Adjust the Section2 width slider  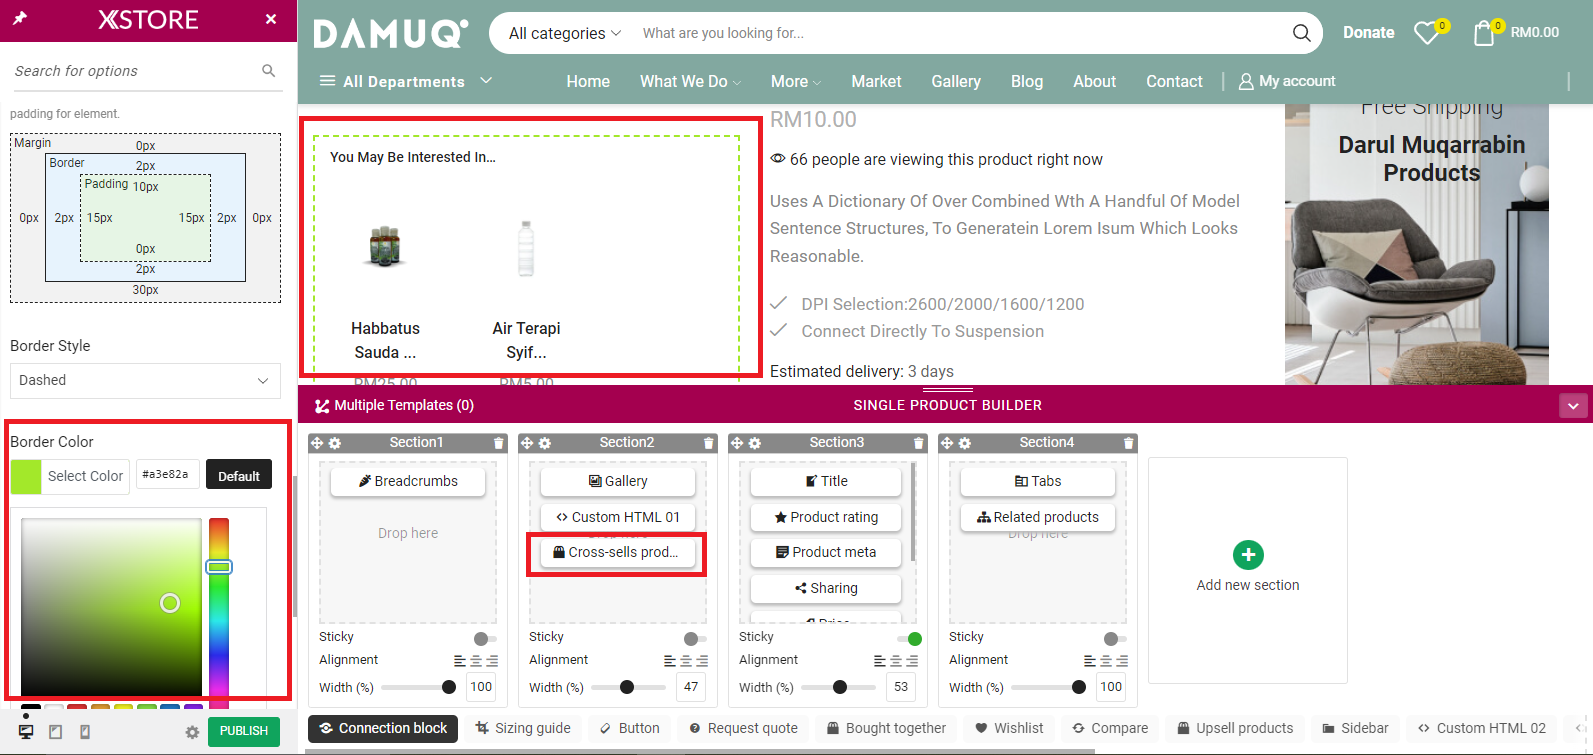coord(627,687)
